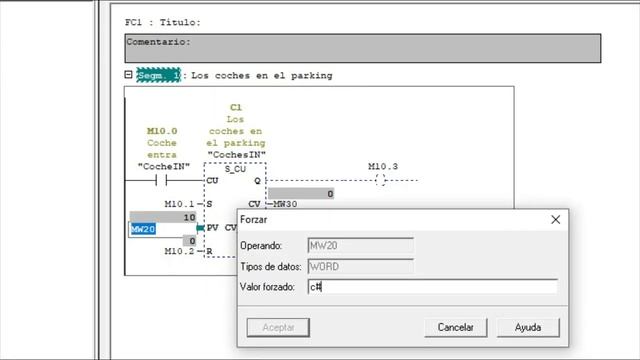Click the M10.1 operand at S input
Image resolution: width=640 pixels, height=360 pixels.
point(179,204)
